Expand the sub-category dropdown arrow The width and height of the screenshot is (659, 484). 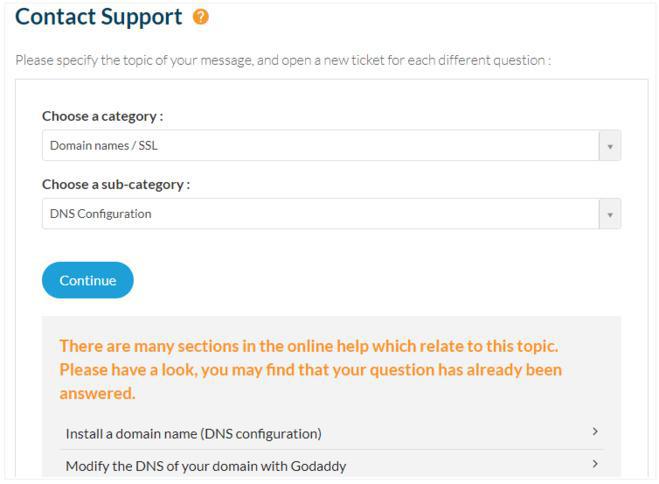[x=609, y=214]
